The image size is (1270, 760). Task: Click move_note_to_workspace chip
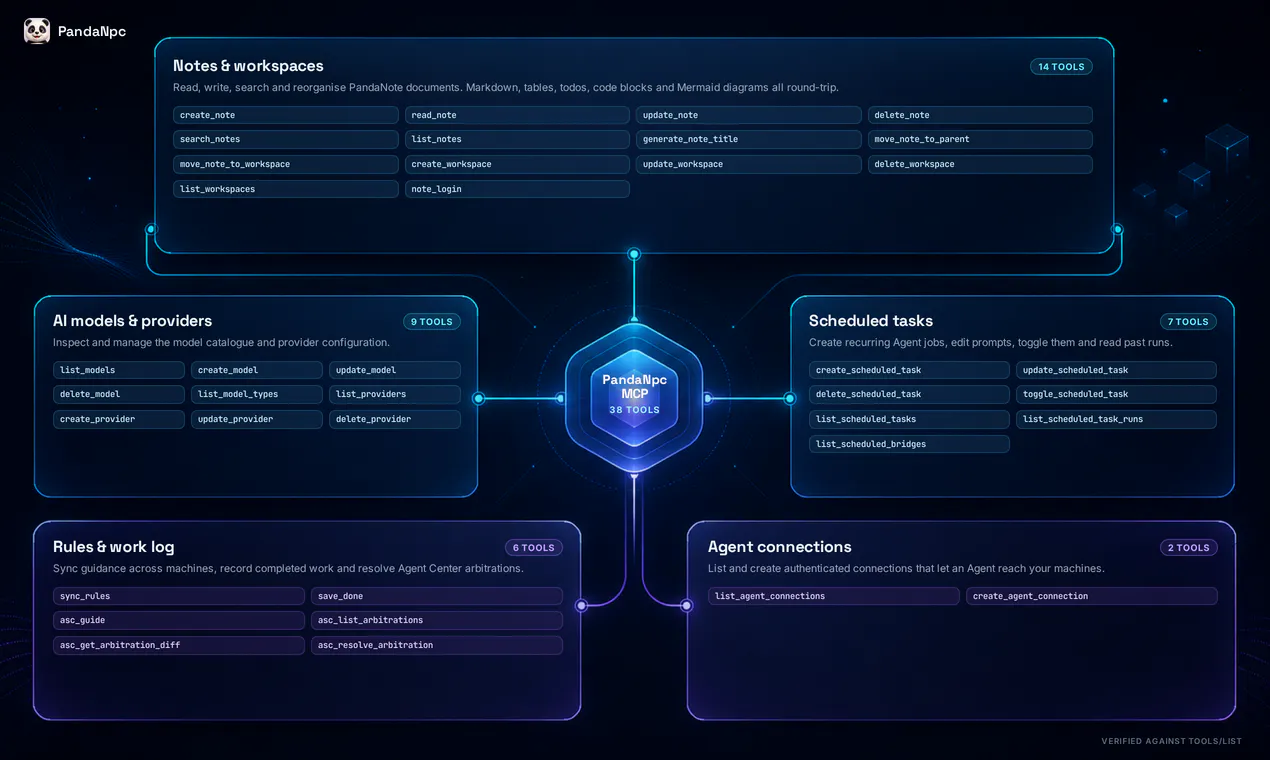286,164
